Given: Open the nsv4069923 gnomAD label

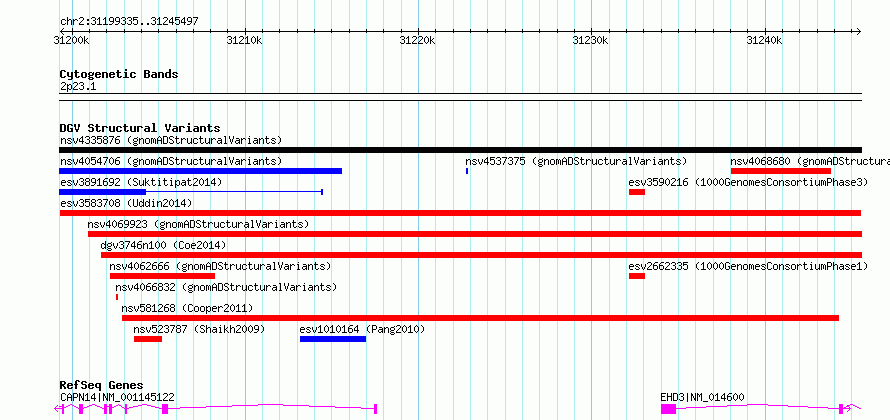Looking at the screenshot, I should [x=198, y=224].
